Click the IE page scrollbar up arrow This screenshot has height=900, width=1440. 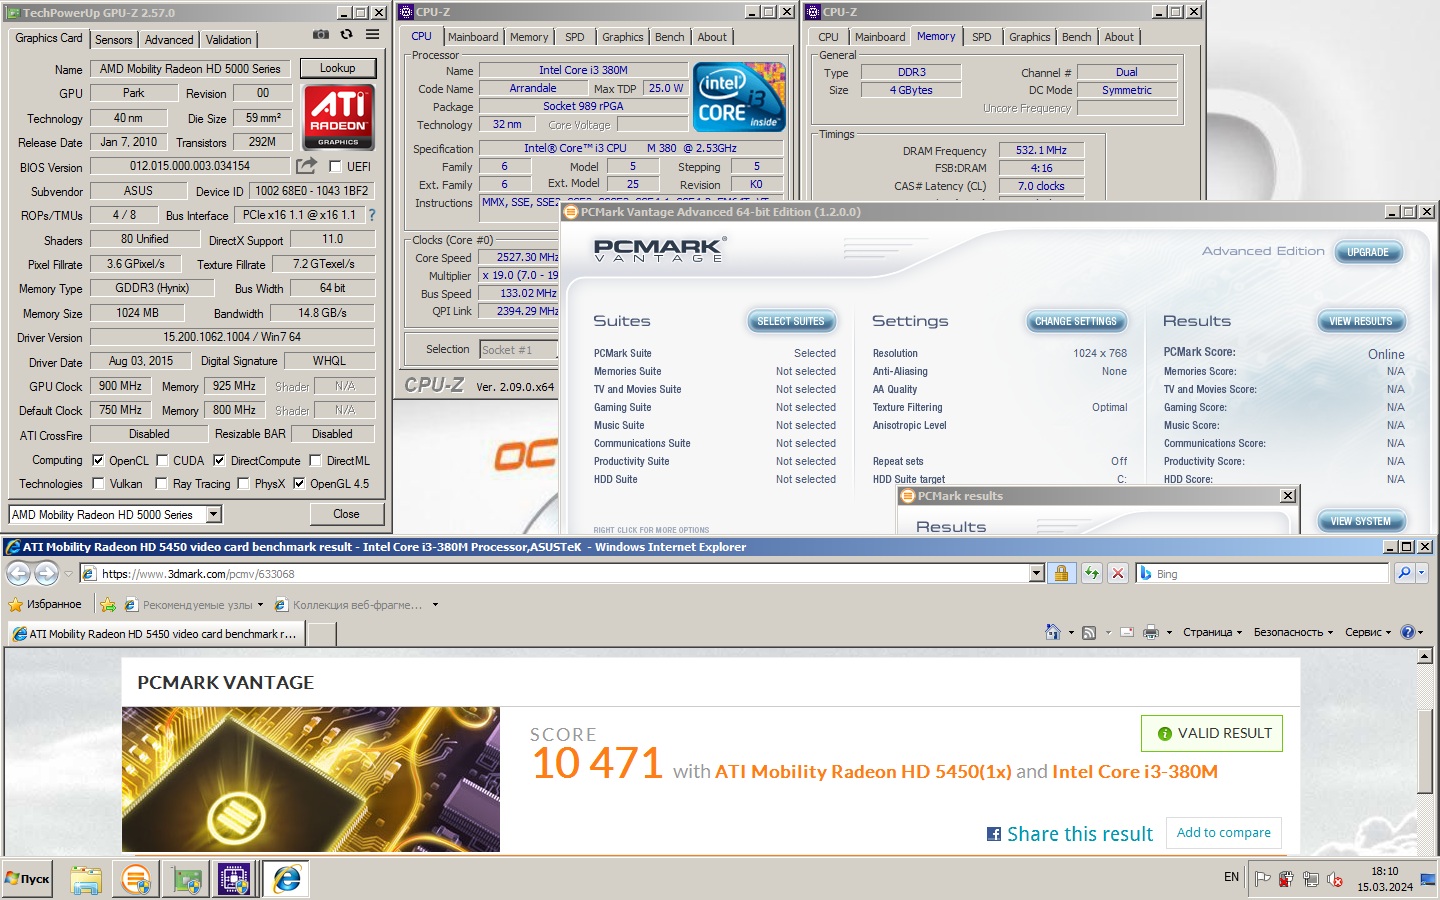(1425, 657)
